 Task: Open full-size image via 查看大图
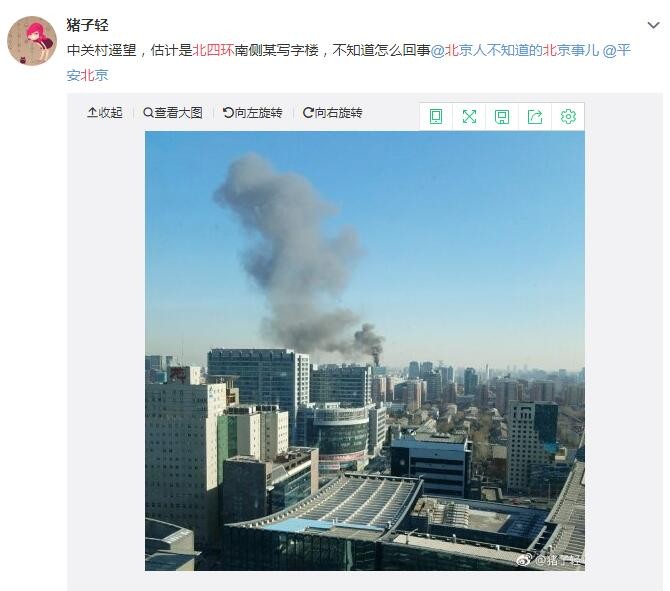(173, 113)
